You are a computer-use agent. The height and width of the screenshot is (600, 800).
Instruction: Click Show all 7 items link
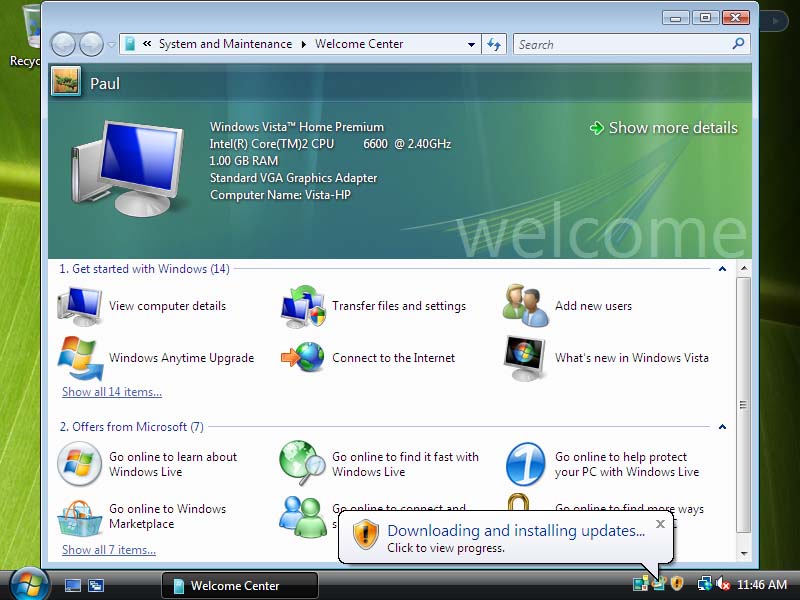109,550
